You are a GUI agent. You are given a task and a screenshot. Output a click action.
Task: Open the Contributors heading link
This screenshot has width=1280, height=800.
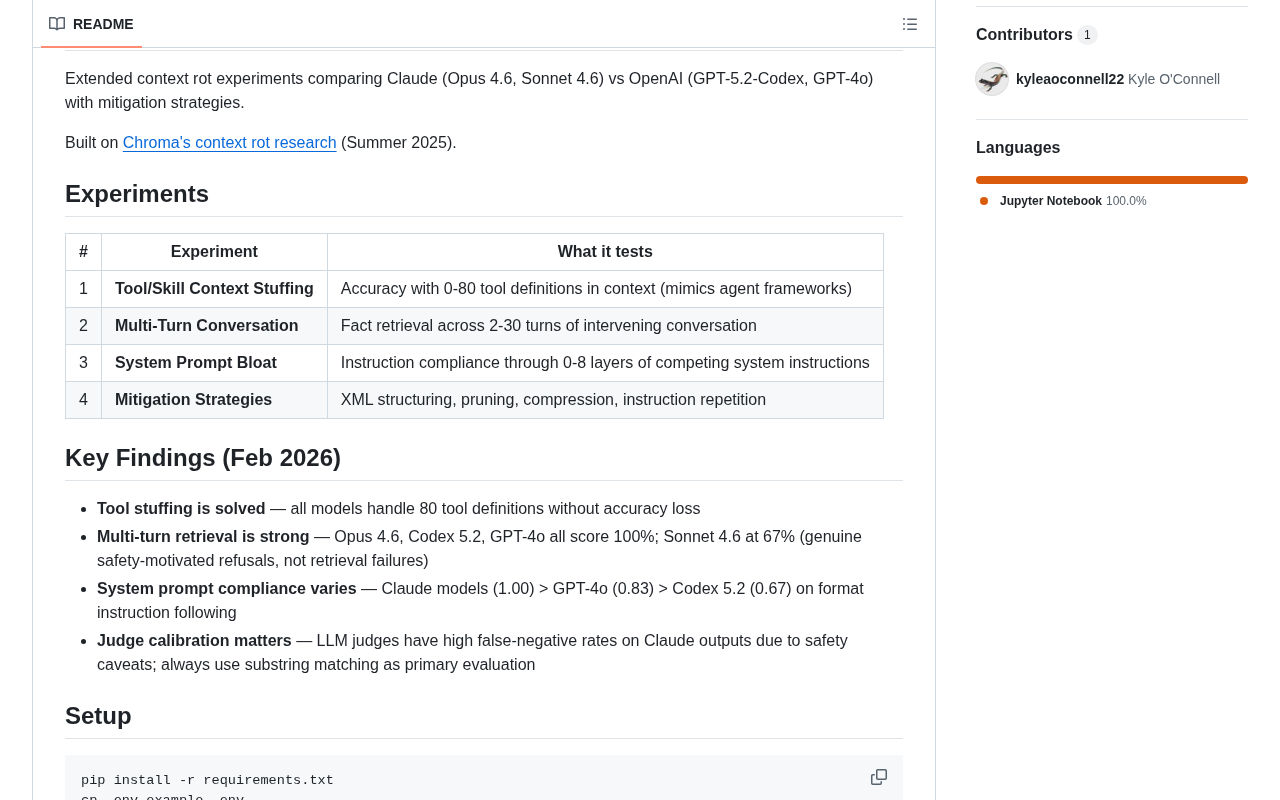point(1024,35)
